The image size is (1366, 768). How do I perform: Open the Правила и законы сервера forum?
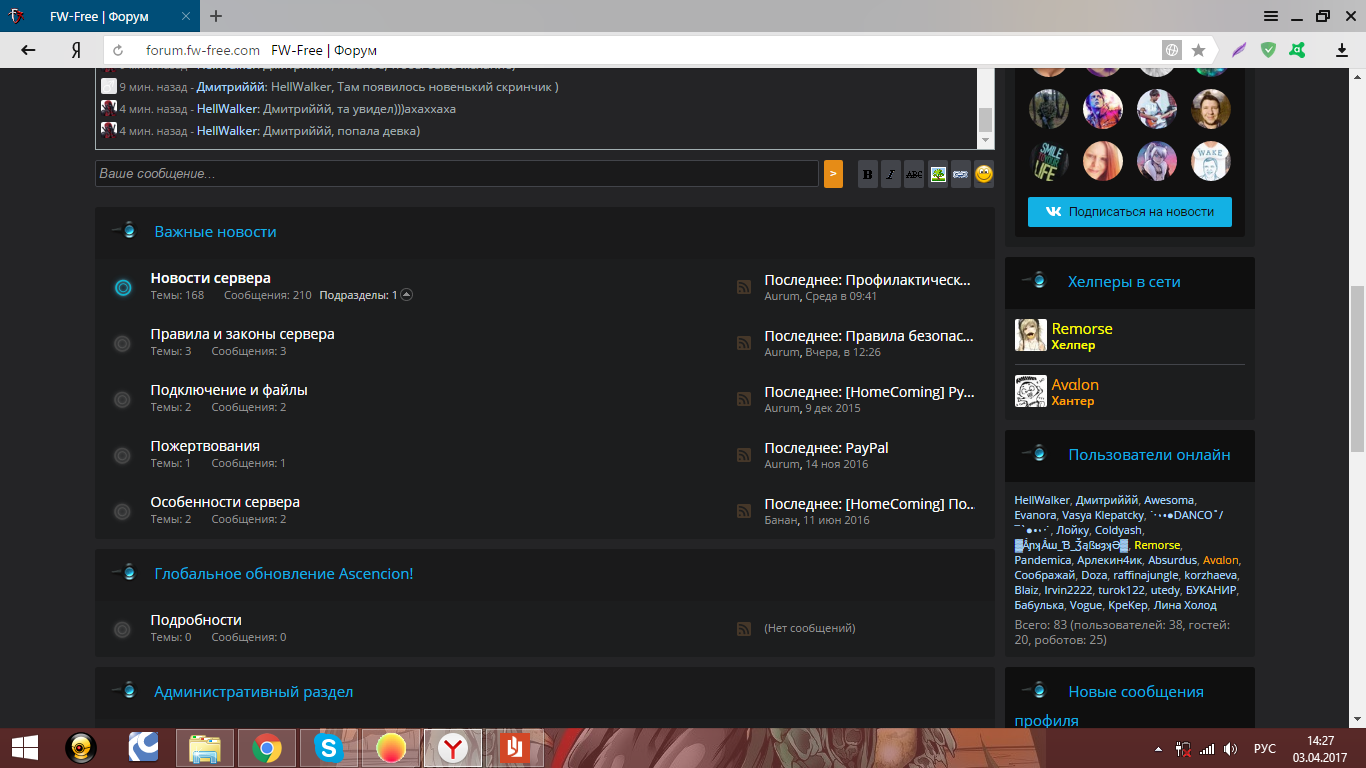[242, 334]
